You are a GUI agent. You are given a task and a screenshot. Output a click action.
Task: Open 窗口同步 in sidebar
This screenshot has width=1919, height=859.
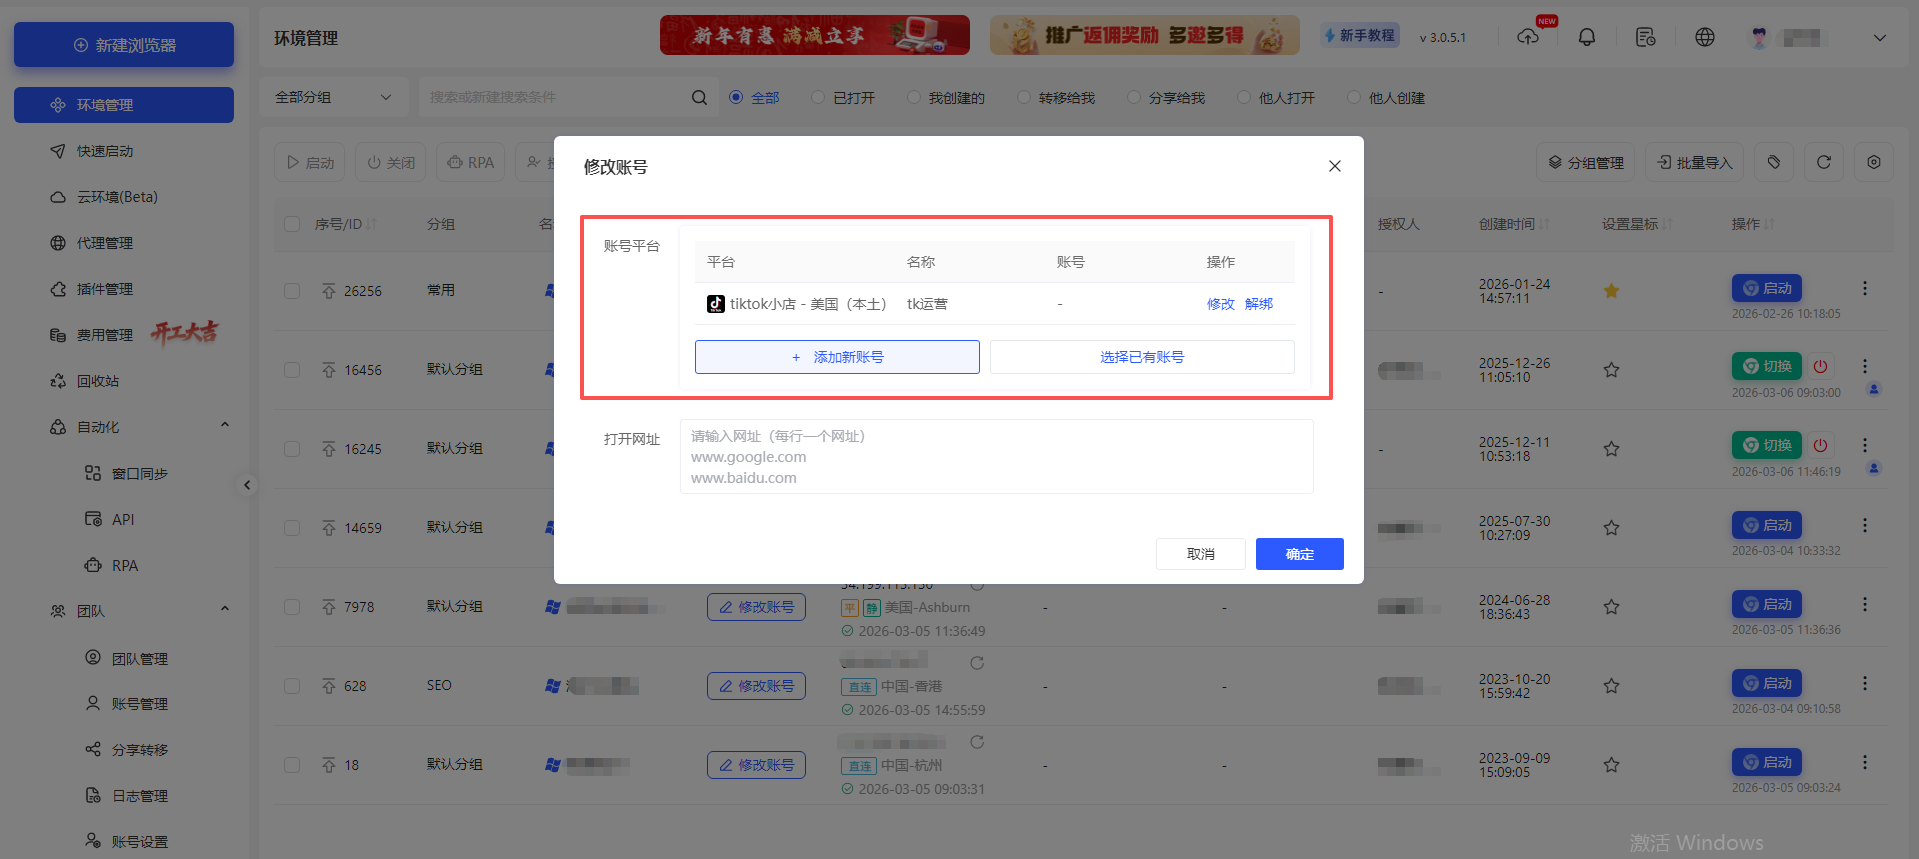click(x=139, y=473)
